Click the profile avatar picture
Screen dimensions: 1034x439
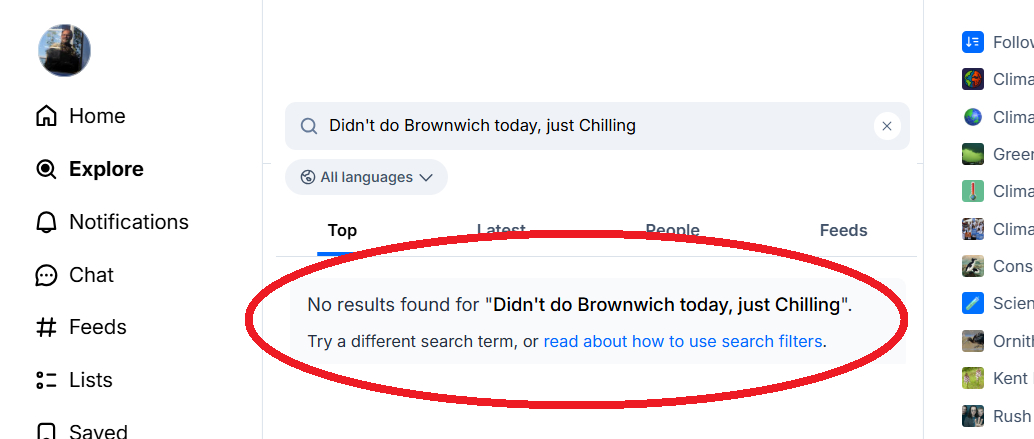65,50
